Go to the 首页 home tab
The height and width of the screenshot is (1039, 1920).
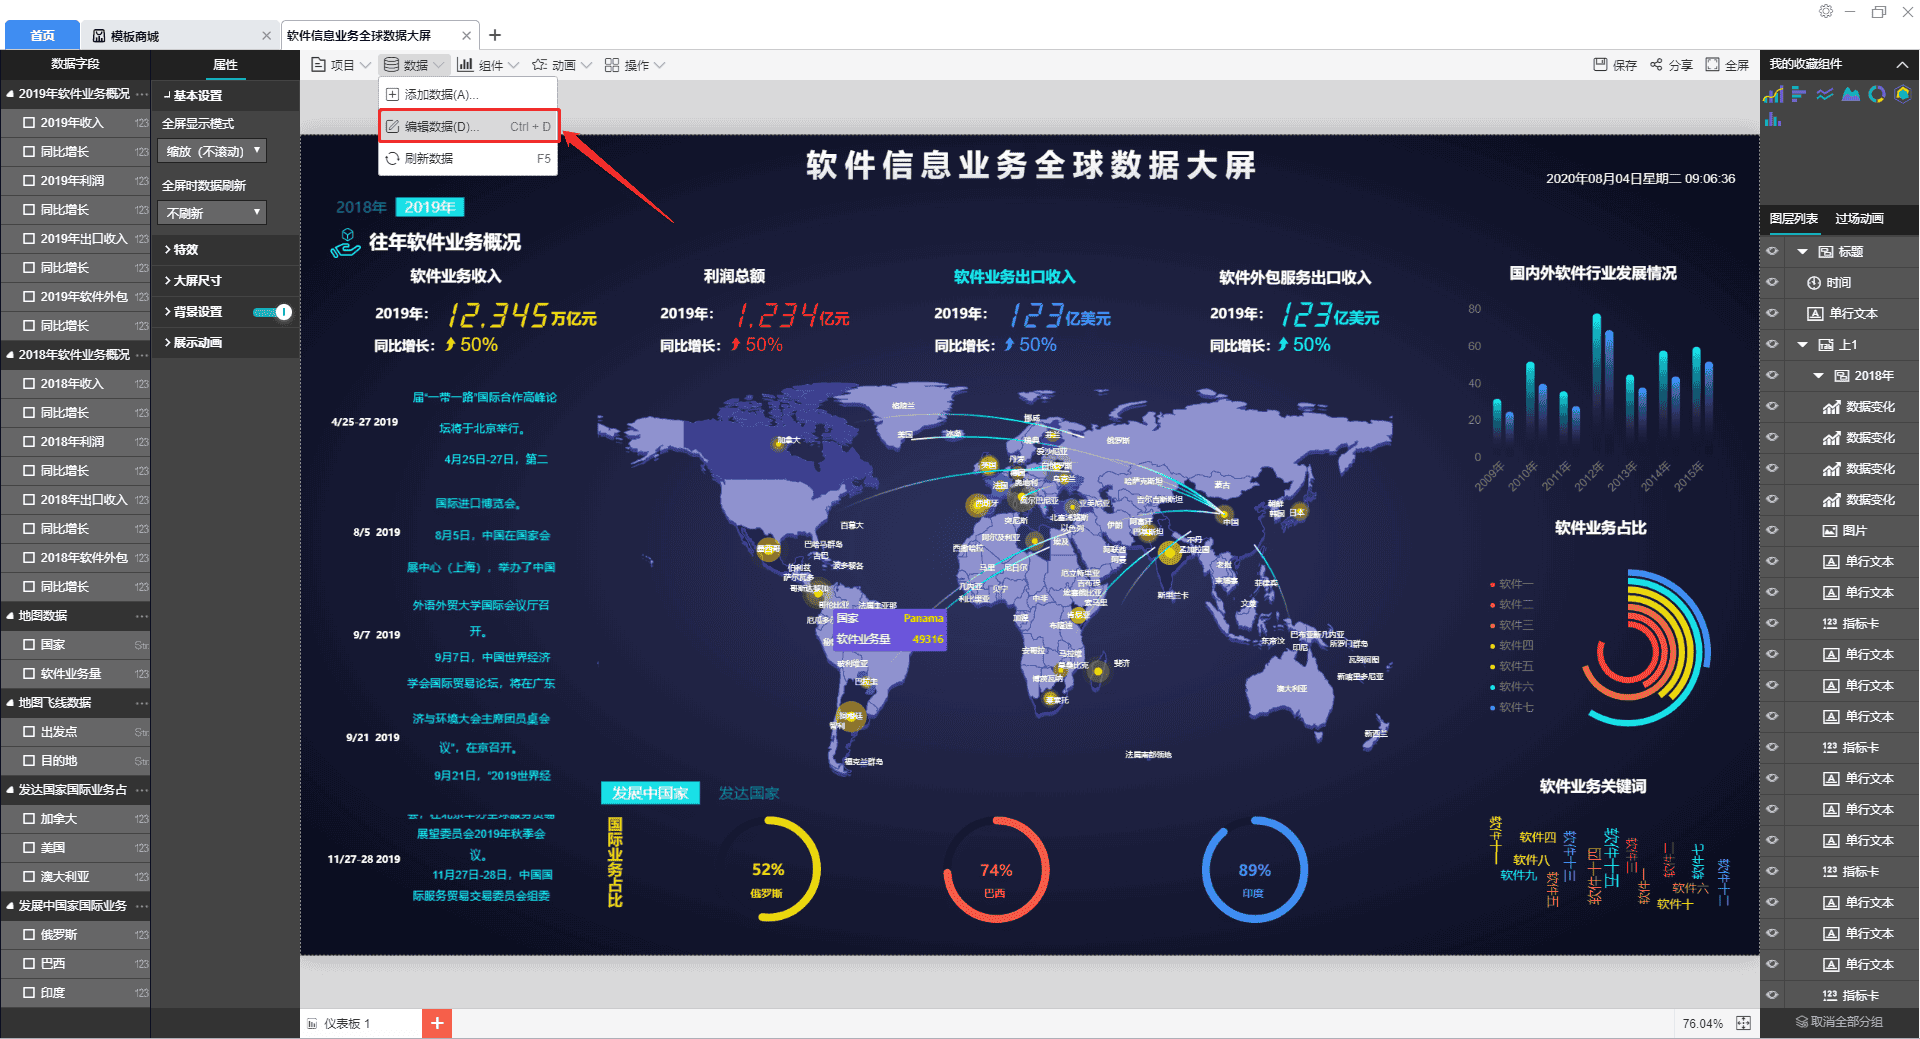[x=42, y=35]
